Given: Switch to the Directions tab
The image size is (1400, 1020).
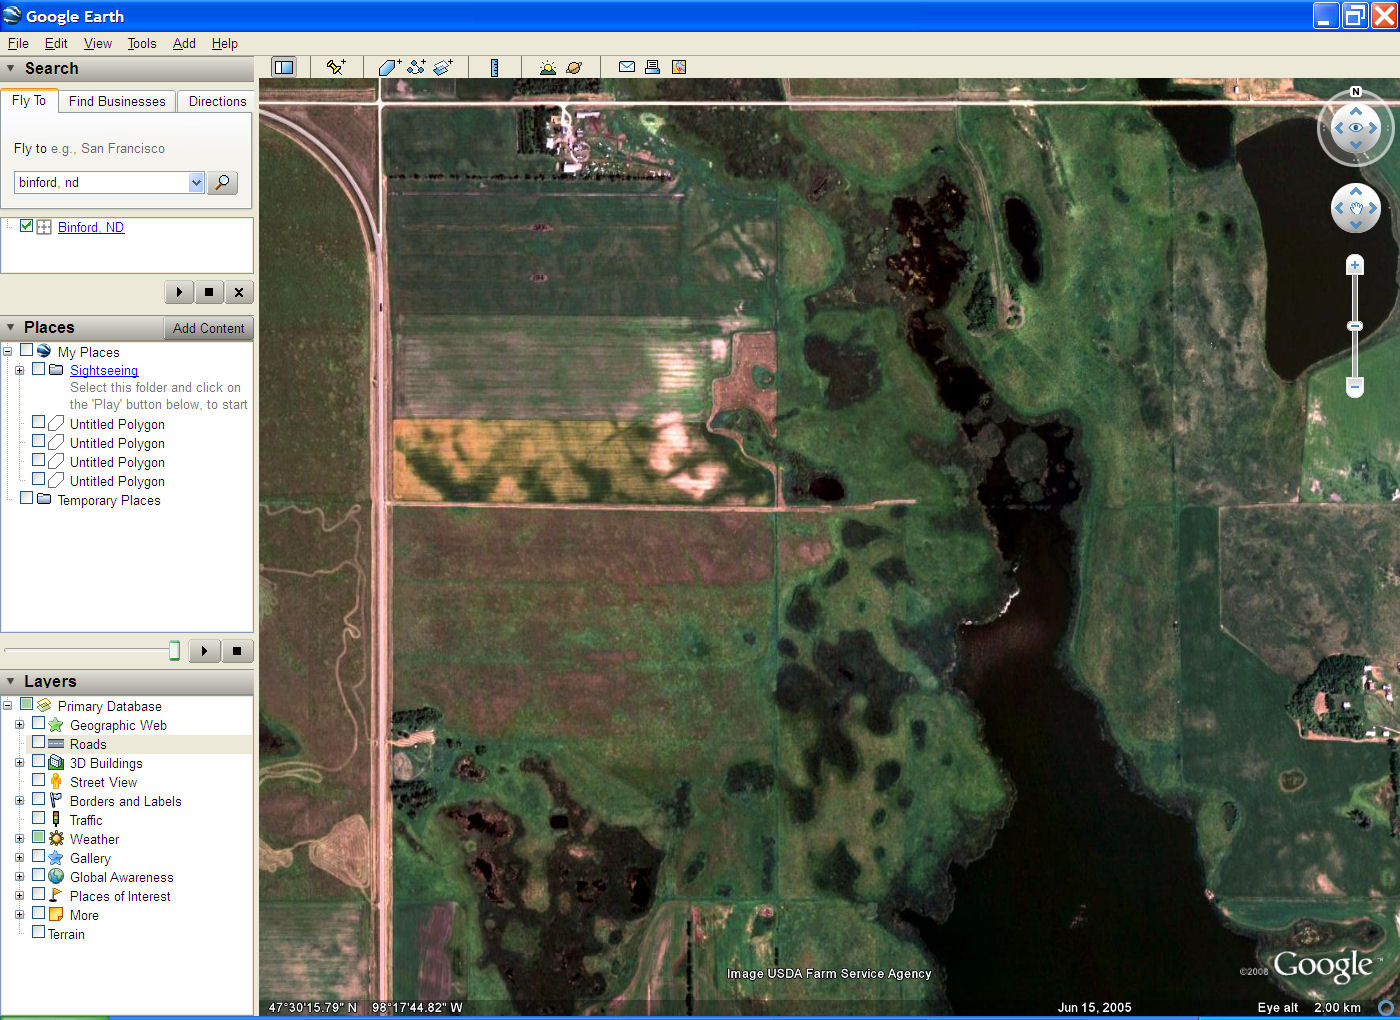Looking at the screenshot, I should coord(217,101).
